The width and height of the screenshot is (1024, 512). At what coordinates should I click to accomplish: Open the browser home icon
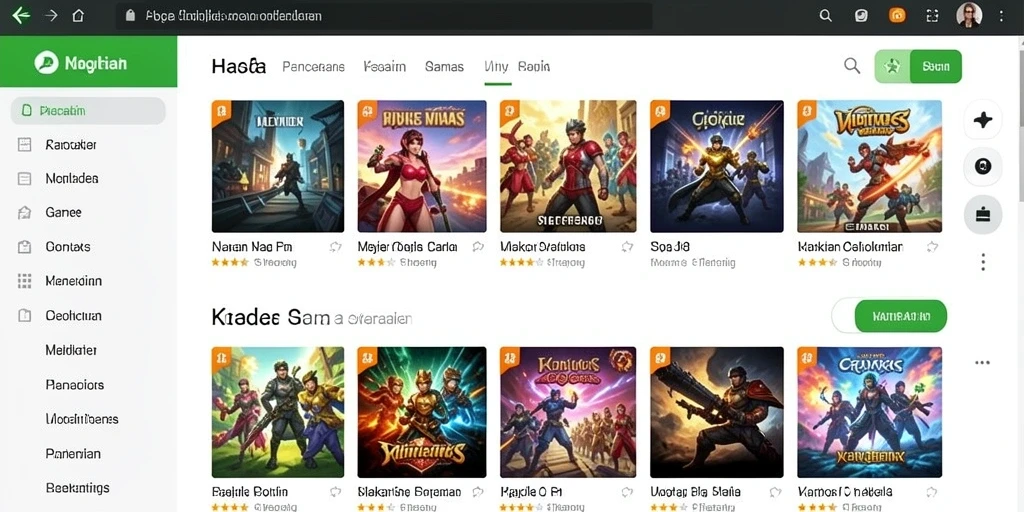point(78,16)
